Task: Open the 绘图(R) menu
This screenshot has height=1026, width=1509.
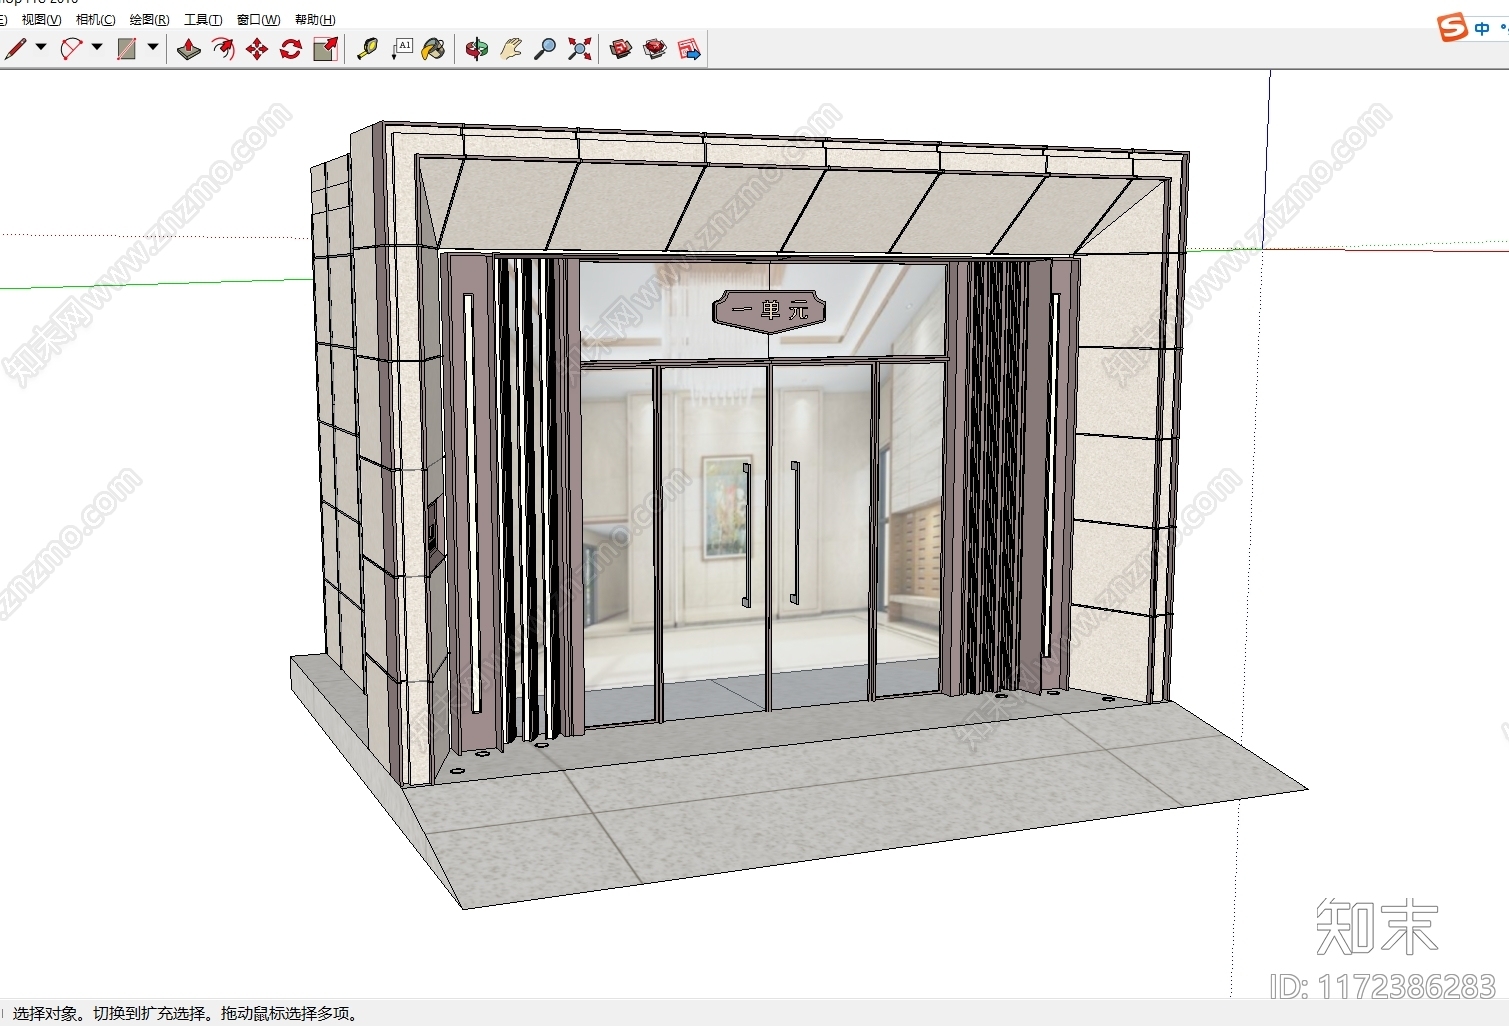Action: pos(149,20)
